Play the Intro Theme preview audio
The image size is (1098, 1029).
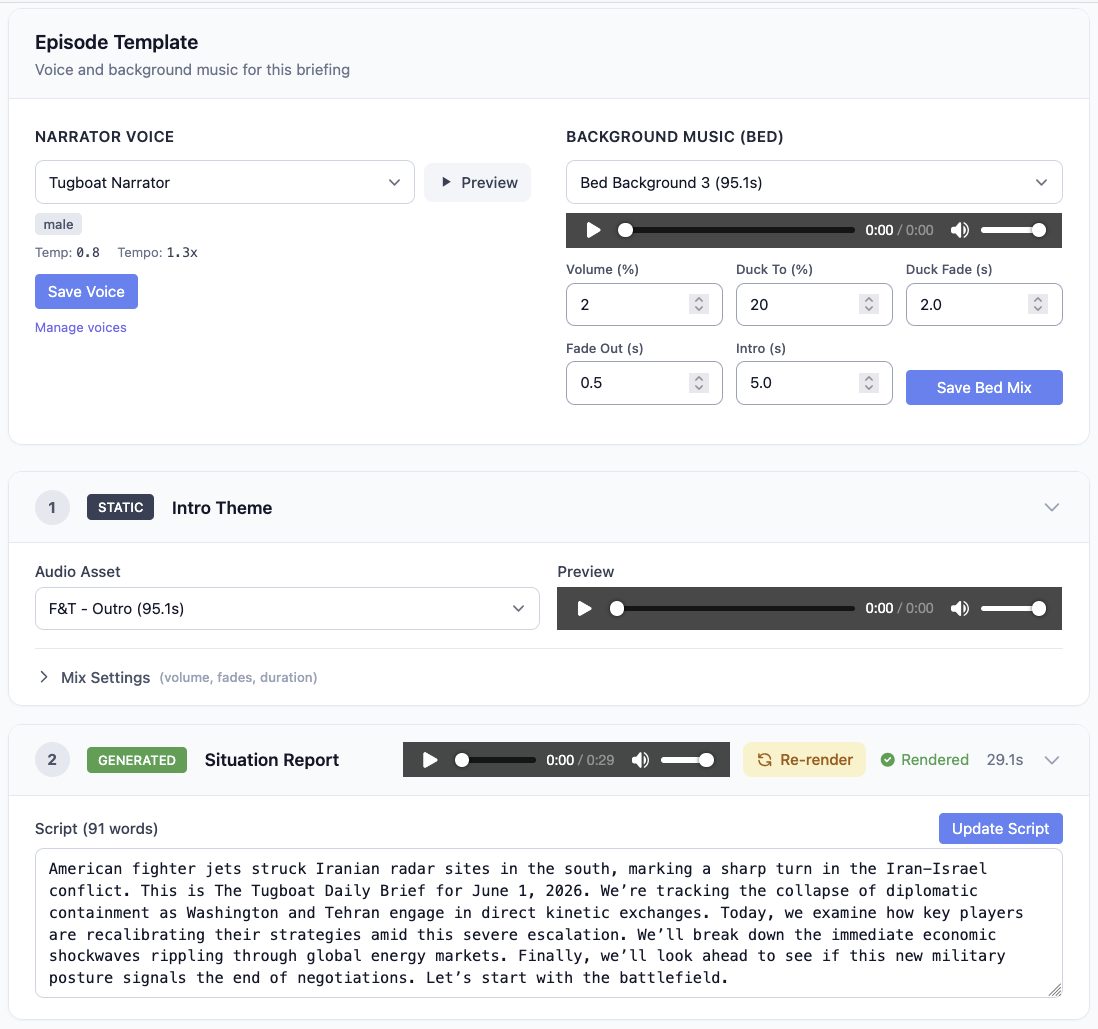(x=584, y=609)
